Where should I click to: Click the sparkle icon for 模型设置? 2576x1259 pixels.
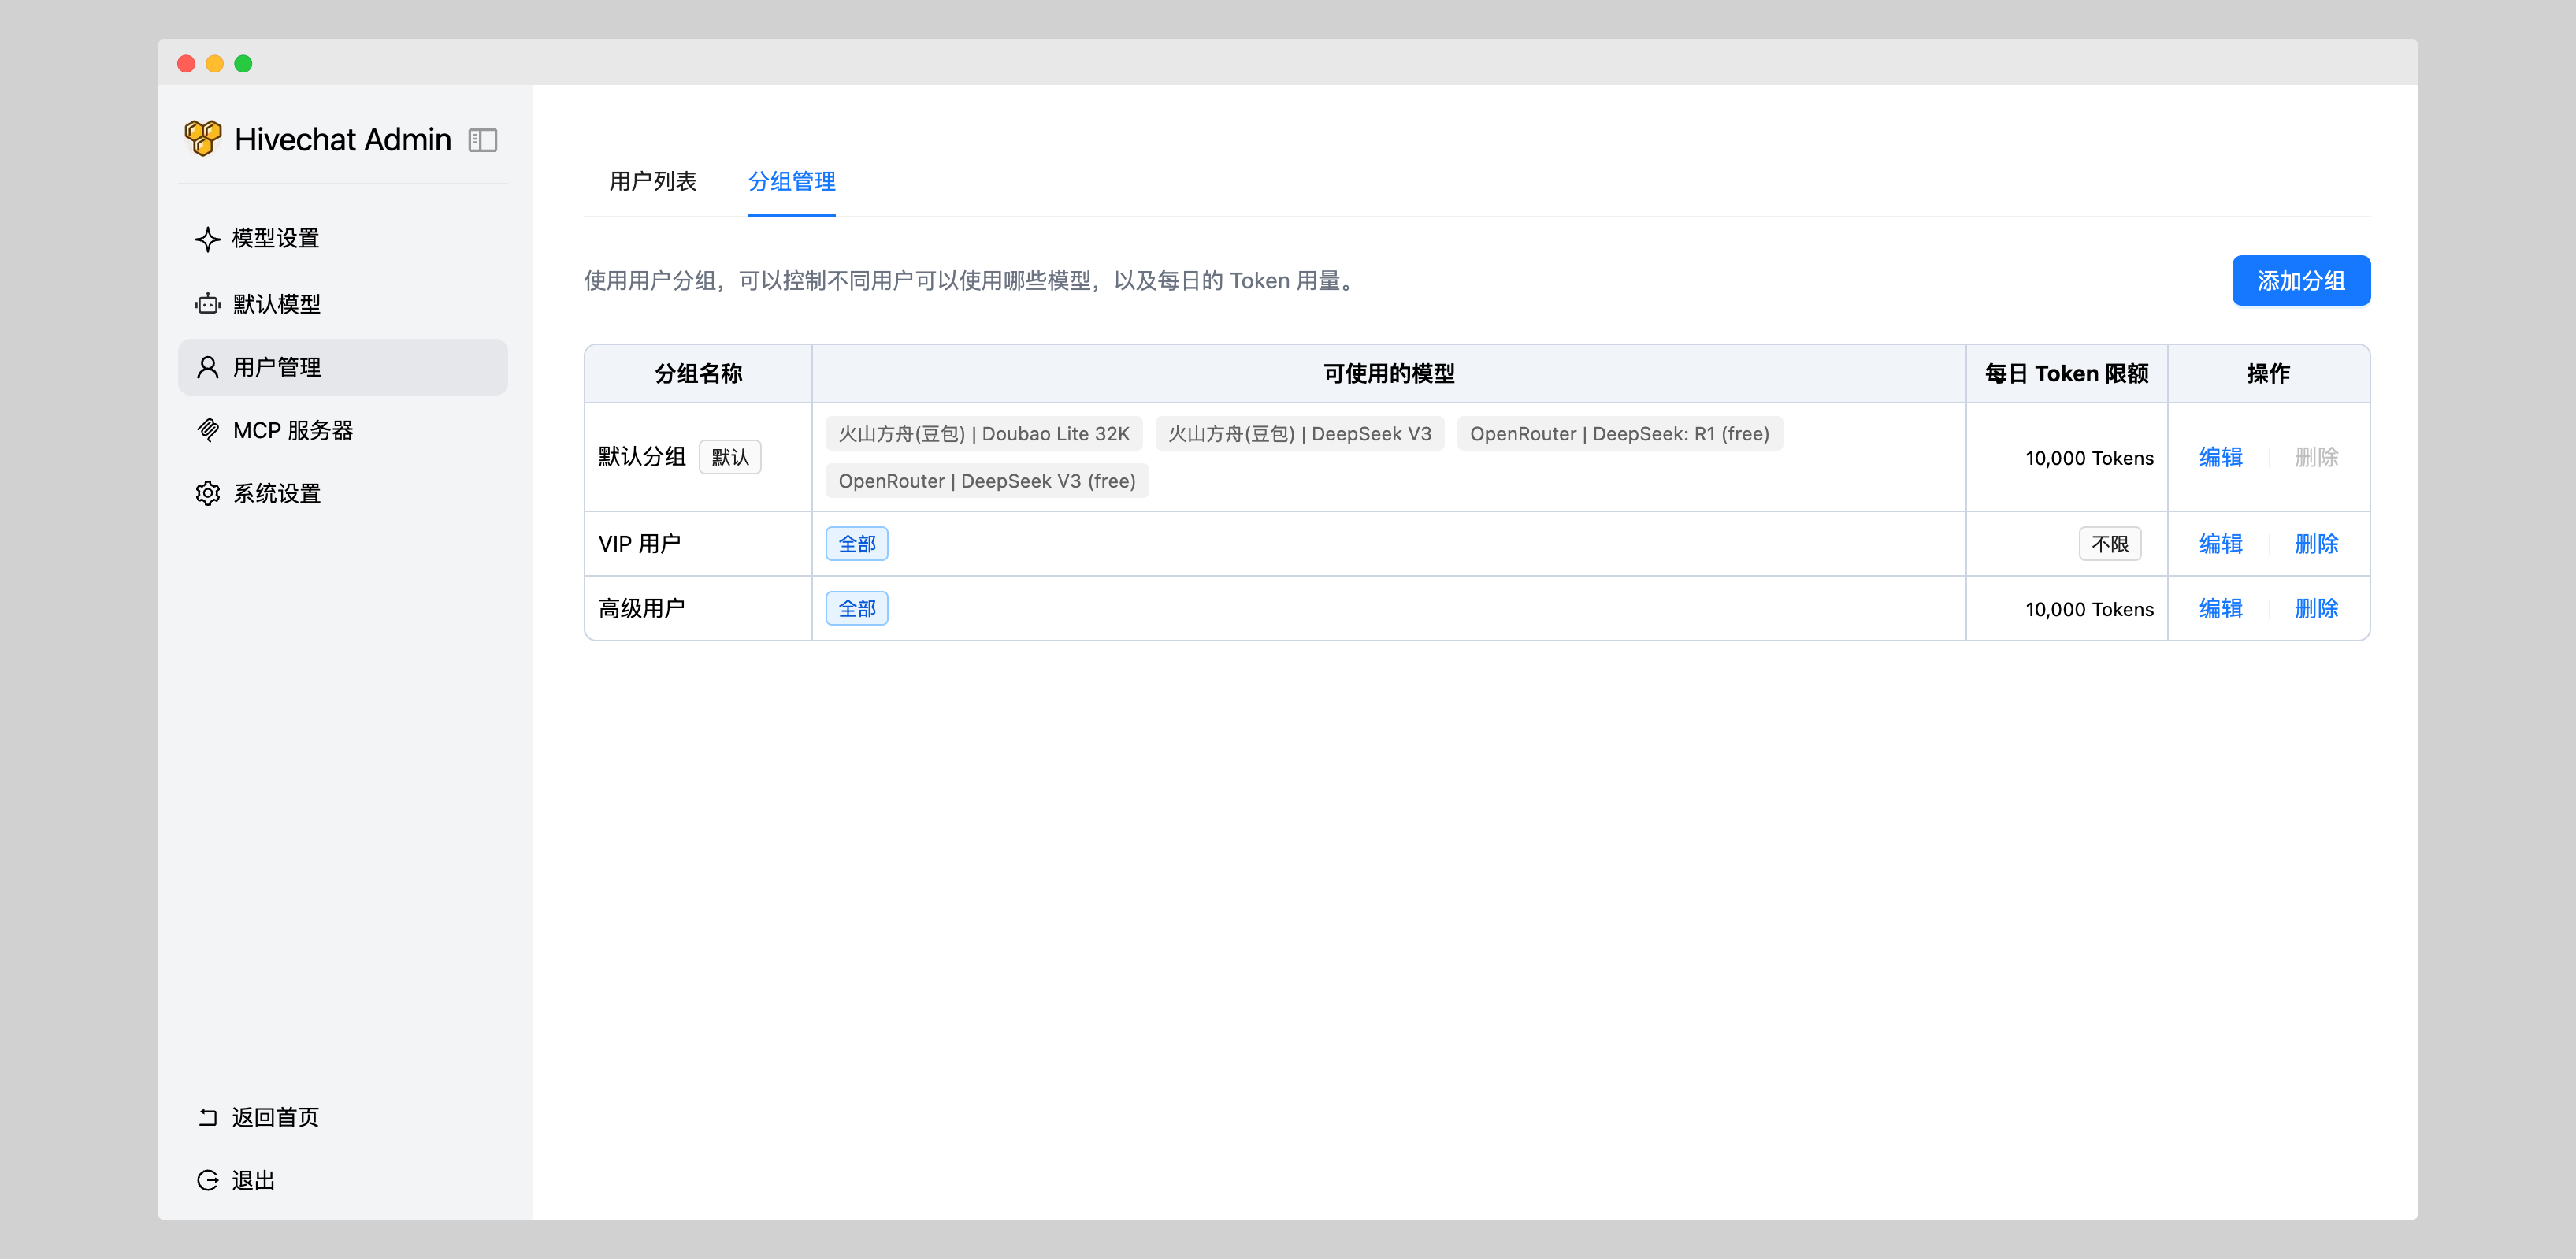208,239
